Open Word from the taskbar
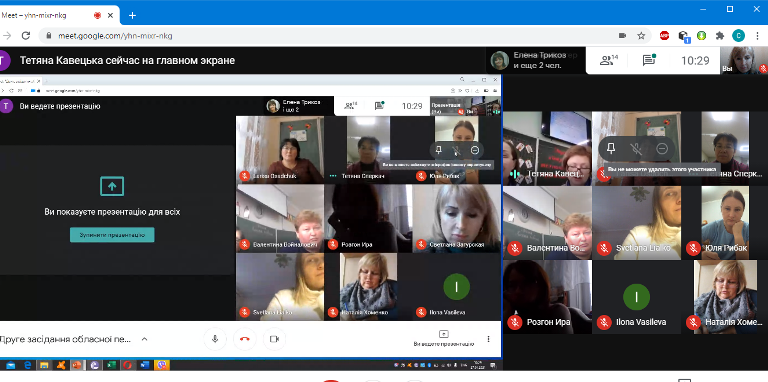 point(144,365)
